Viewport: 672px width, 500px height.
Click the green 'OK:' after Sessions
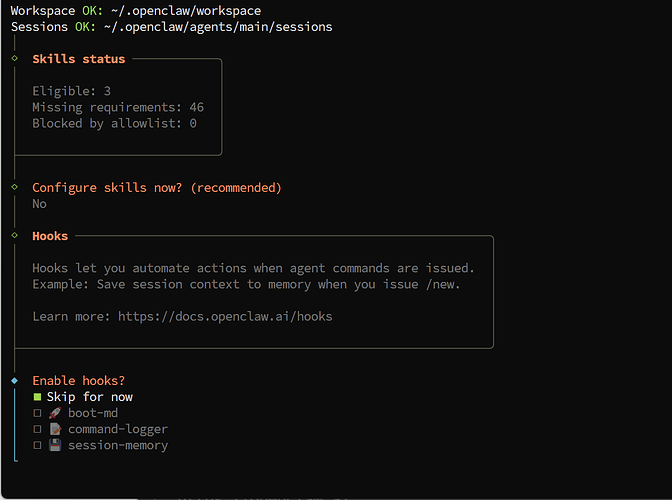[x=85, y=27]
